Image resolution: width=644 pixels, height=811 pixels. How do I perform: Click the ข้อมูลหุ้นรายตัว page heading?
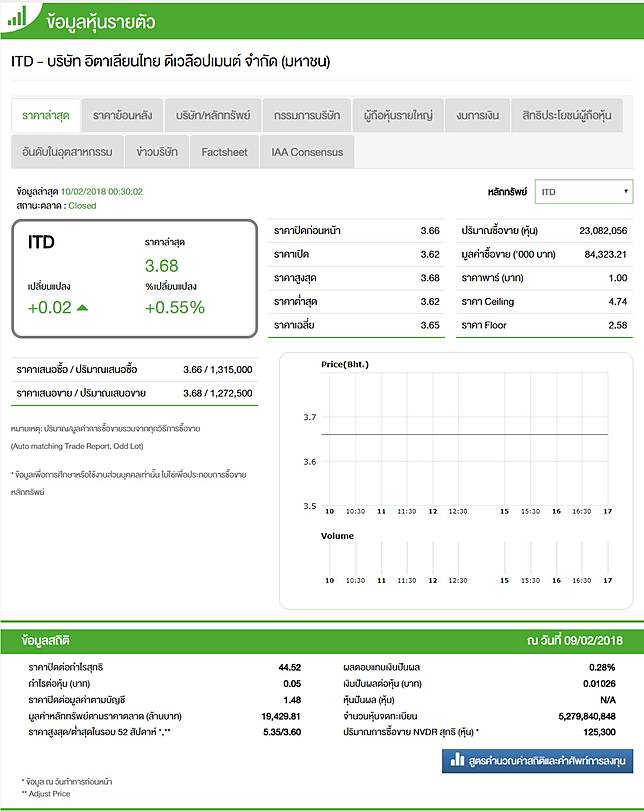100,22
